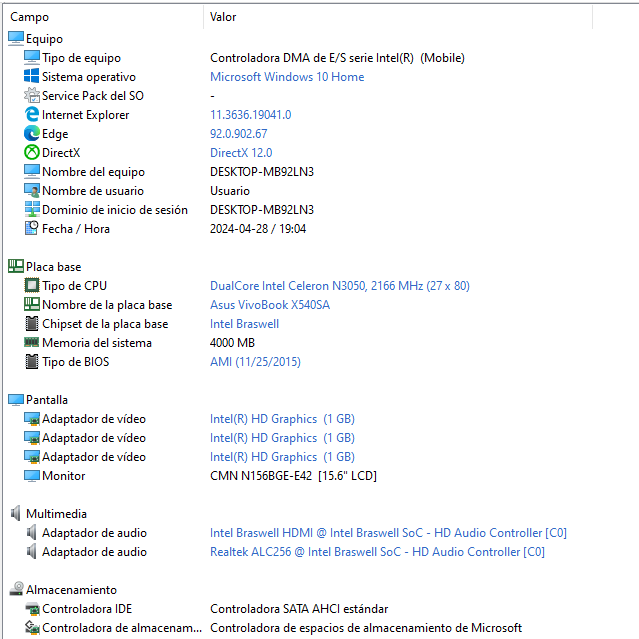Open the Edge version 92.0.902.67 link
Screen dimensions: 639x639
pyautogui.click(x=238, y=134)
